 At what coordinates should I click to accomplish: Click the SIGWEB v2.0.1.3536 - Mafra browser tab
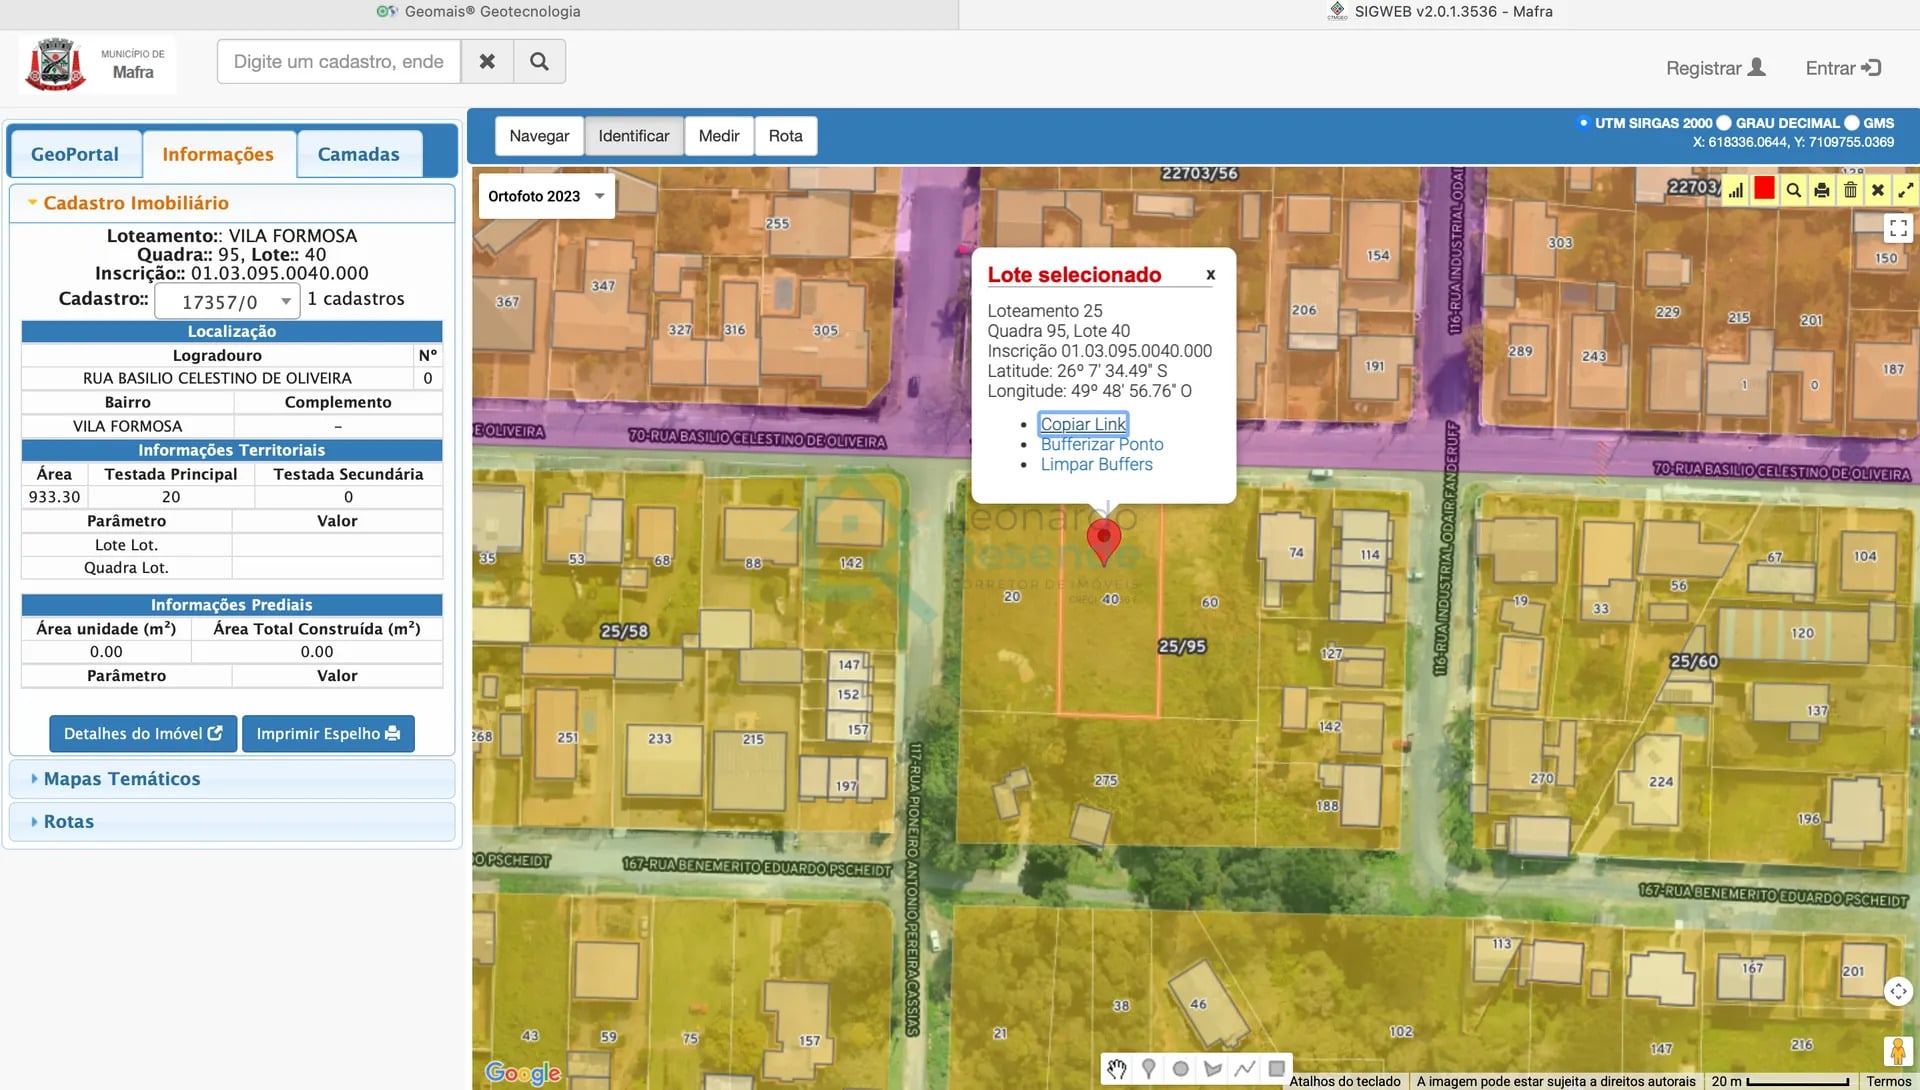[x=1440, y=12]
